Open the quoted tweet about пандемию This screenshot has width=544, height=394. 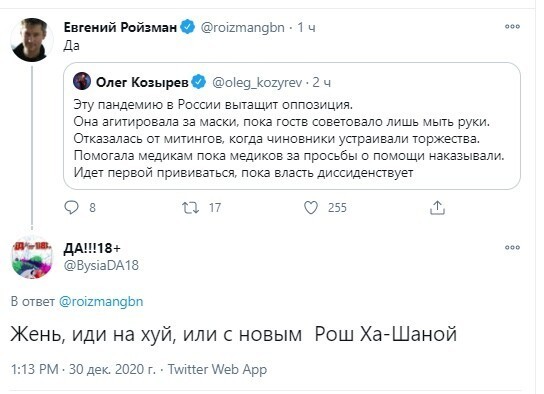[x=292, y=126]
